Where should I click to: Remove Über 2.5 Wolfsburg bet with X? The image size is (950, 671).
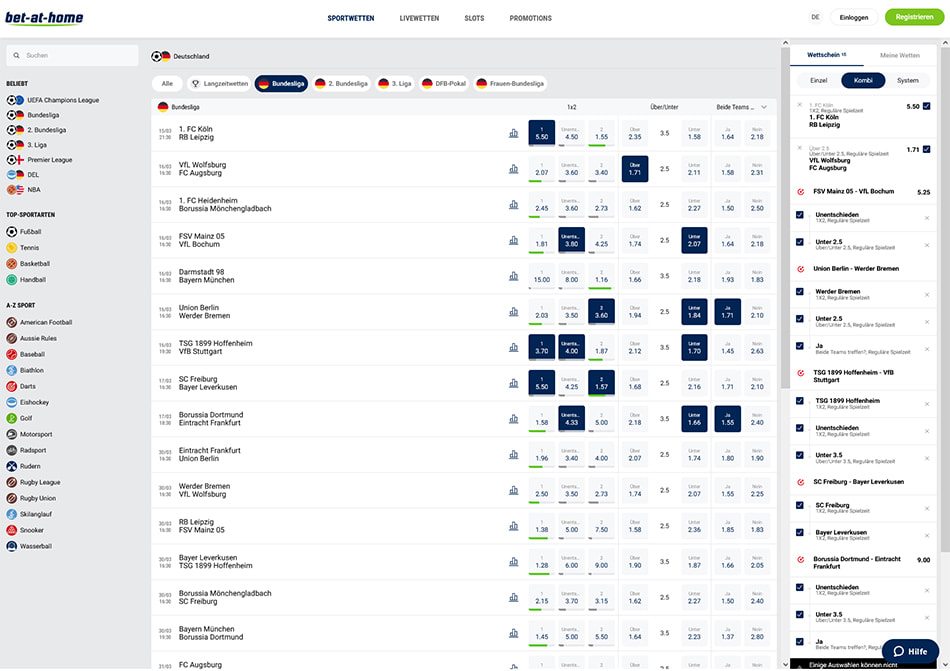[800, 148]
